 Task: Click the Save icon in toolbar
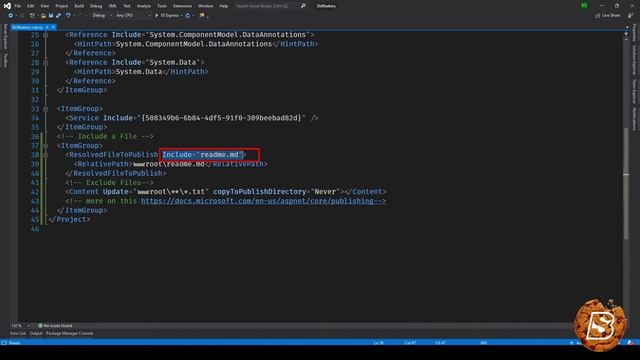(51, 16)
